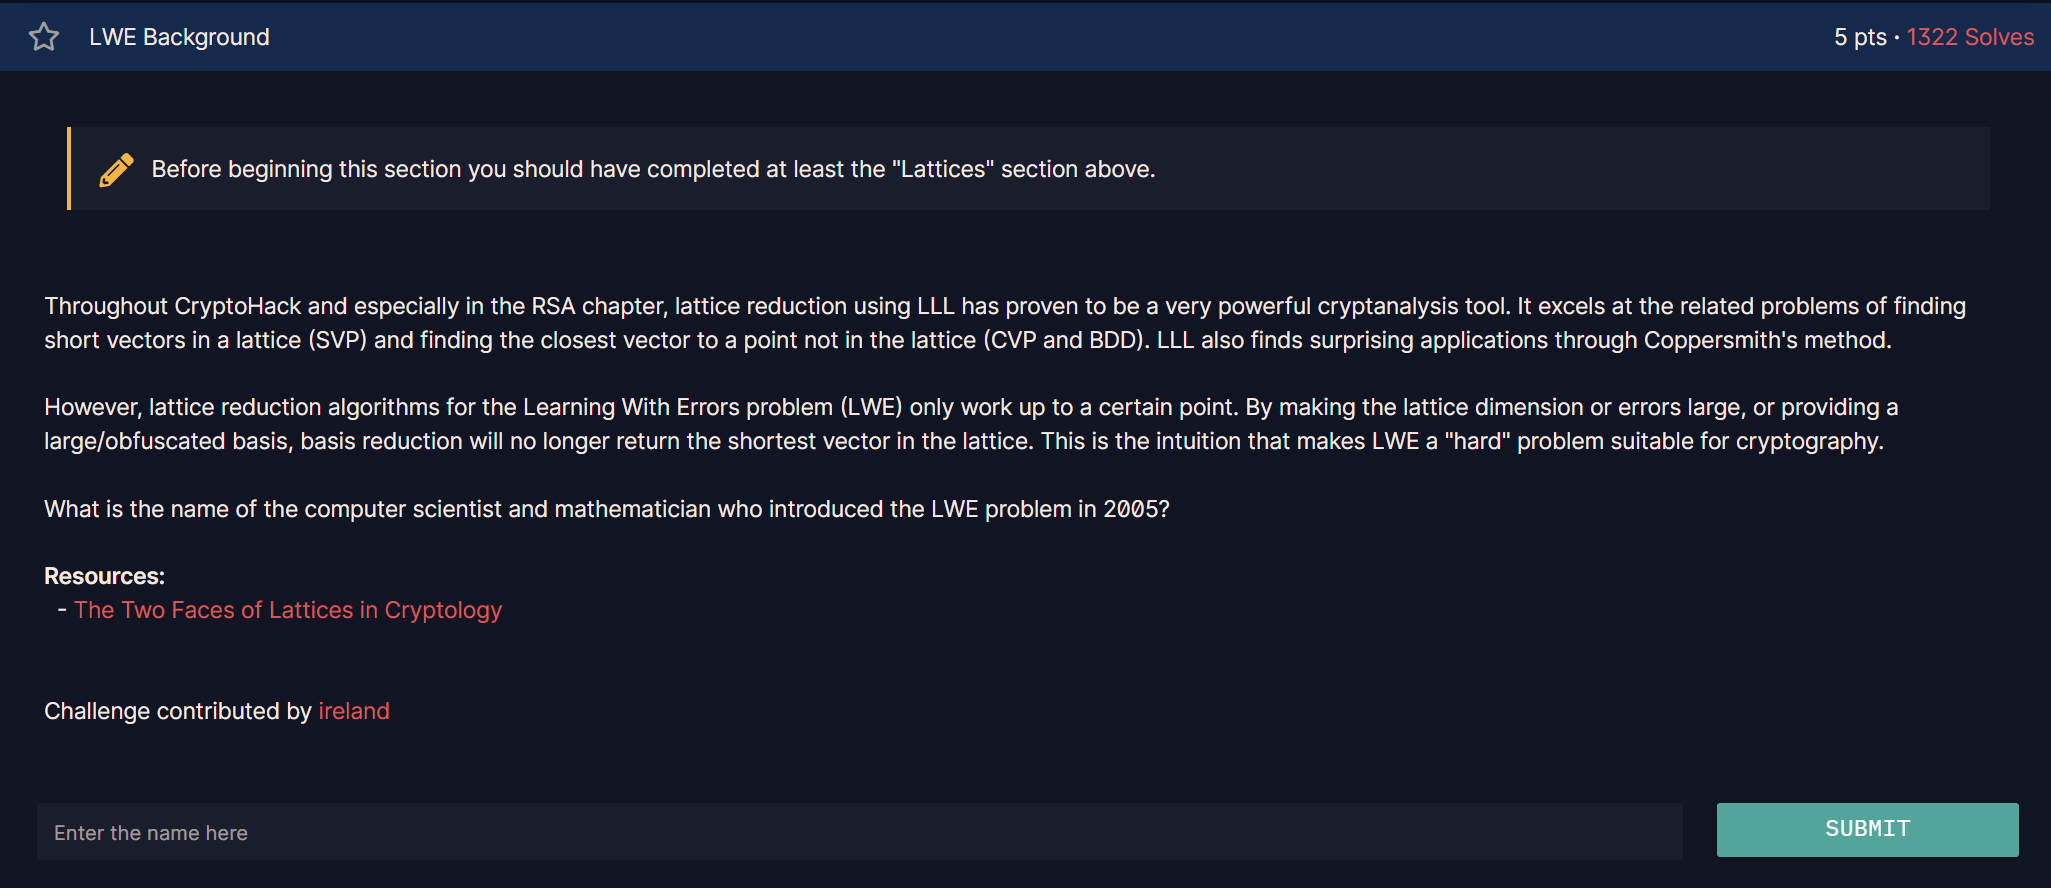This screenshot has width=2051, height=888.
Task: Click the Resources heading
Action: (104, 576)
